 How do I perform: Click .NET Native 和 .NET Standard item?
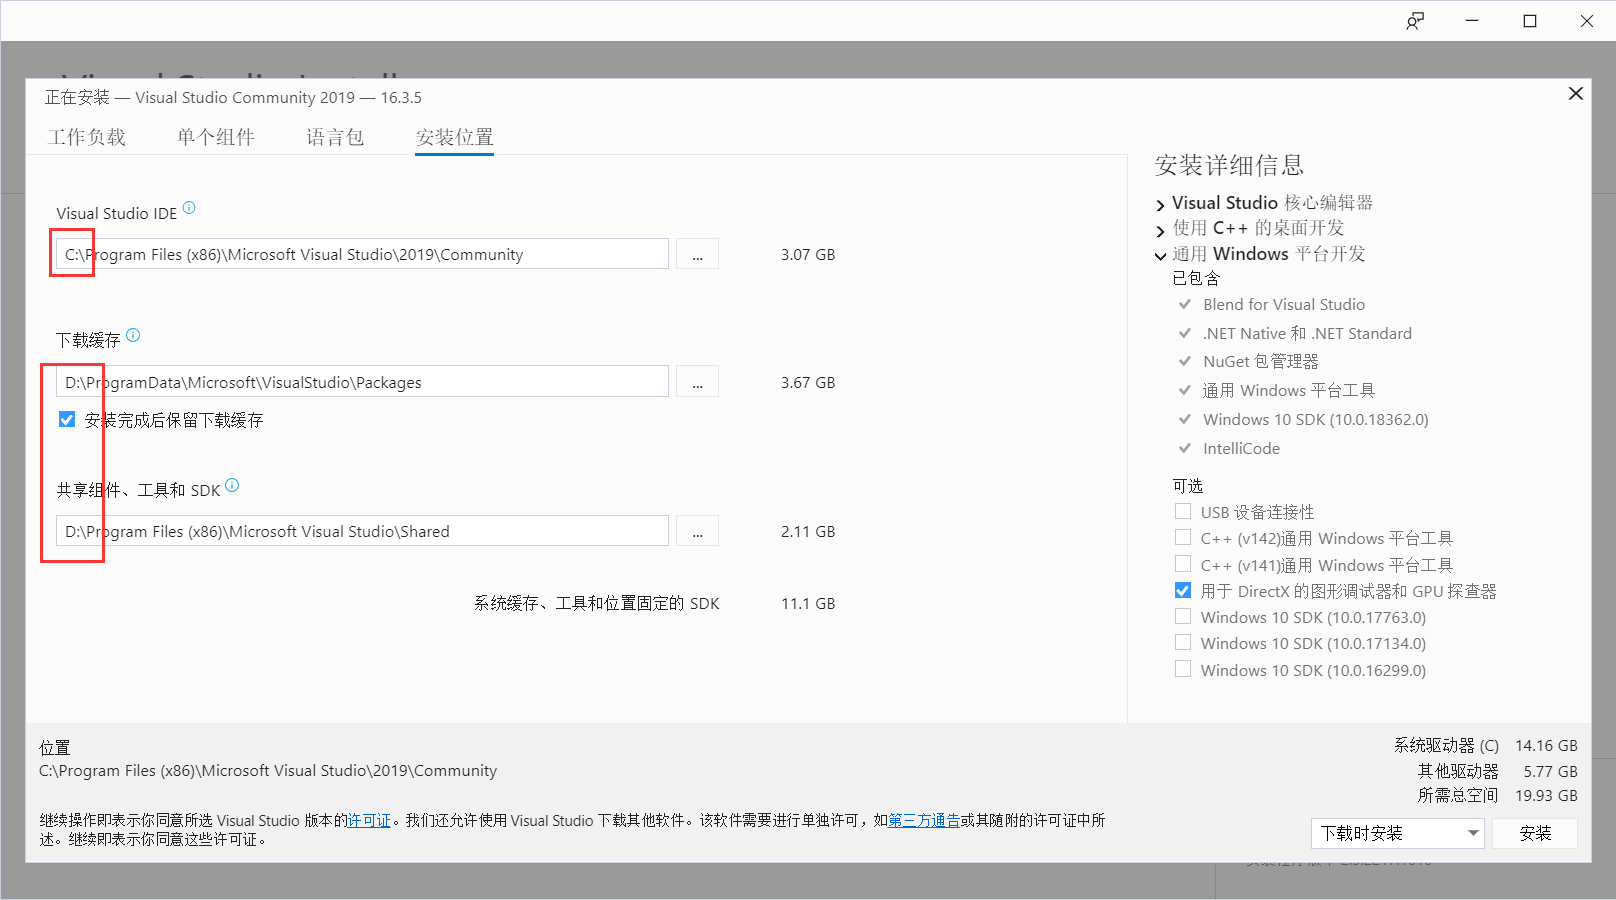[x=1307, y=333]
